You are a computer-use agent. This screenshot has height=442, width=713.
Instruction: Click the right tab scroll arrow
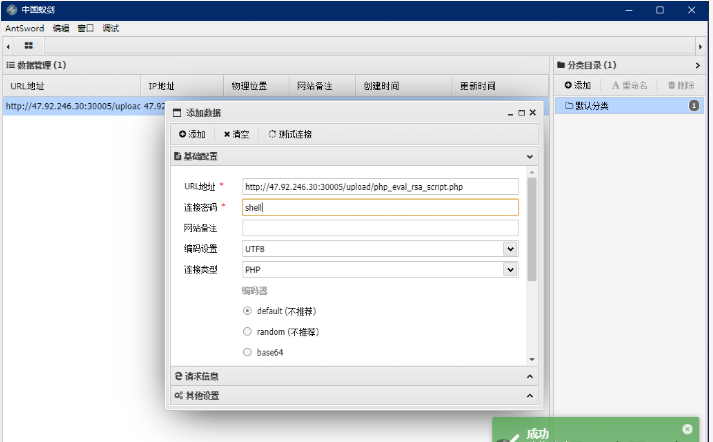[x=700, y=46]
